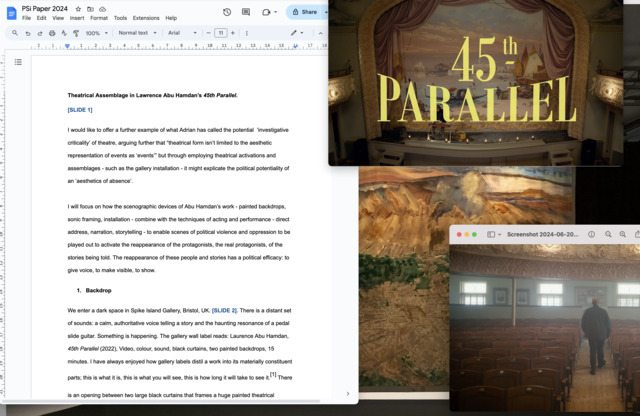Run spelling and grammar check
Screen dimensions: 640x416
pos(64,33)
